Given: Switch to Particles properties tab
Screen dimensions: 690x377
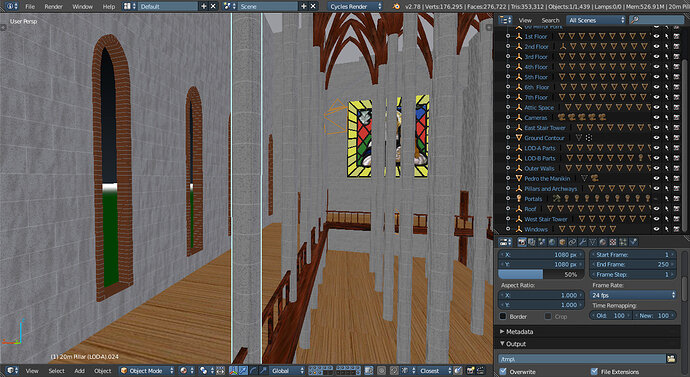Looking at the screenshot, I should pyautogui.click(x=623, y=242).
